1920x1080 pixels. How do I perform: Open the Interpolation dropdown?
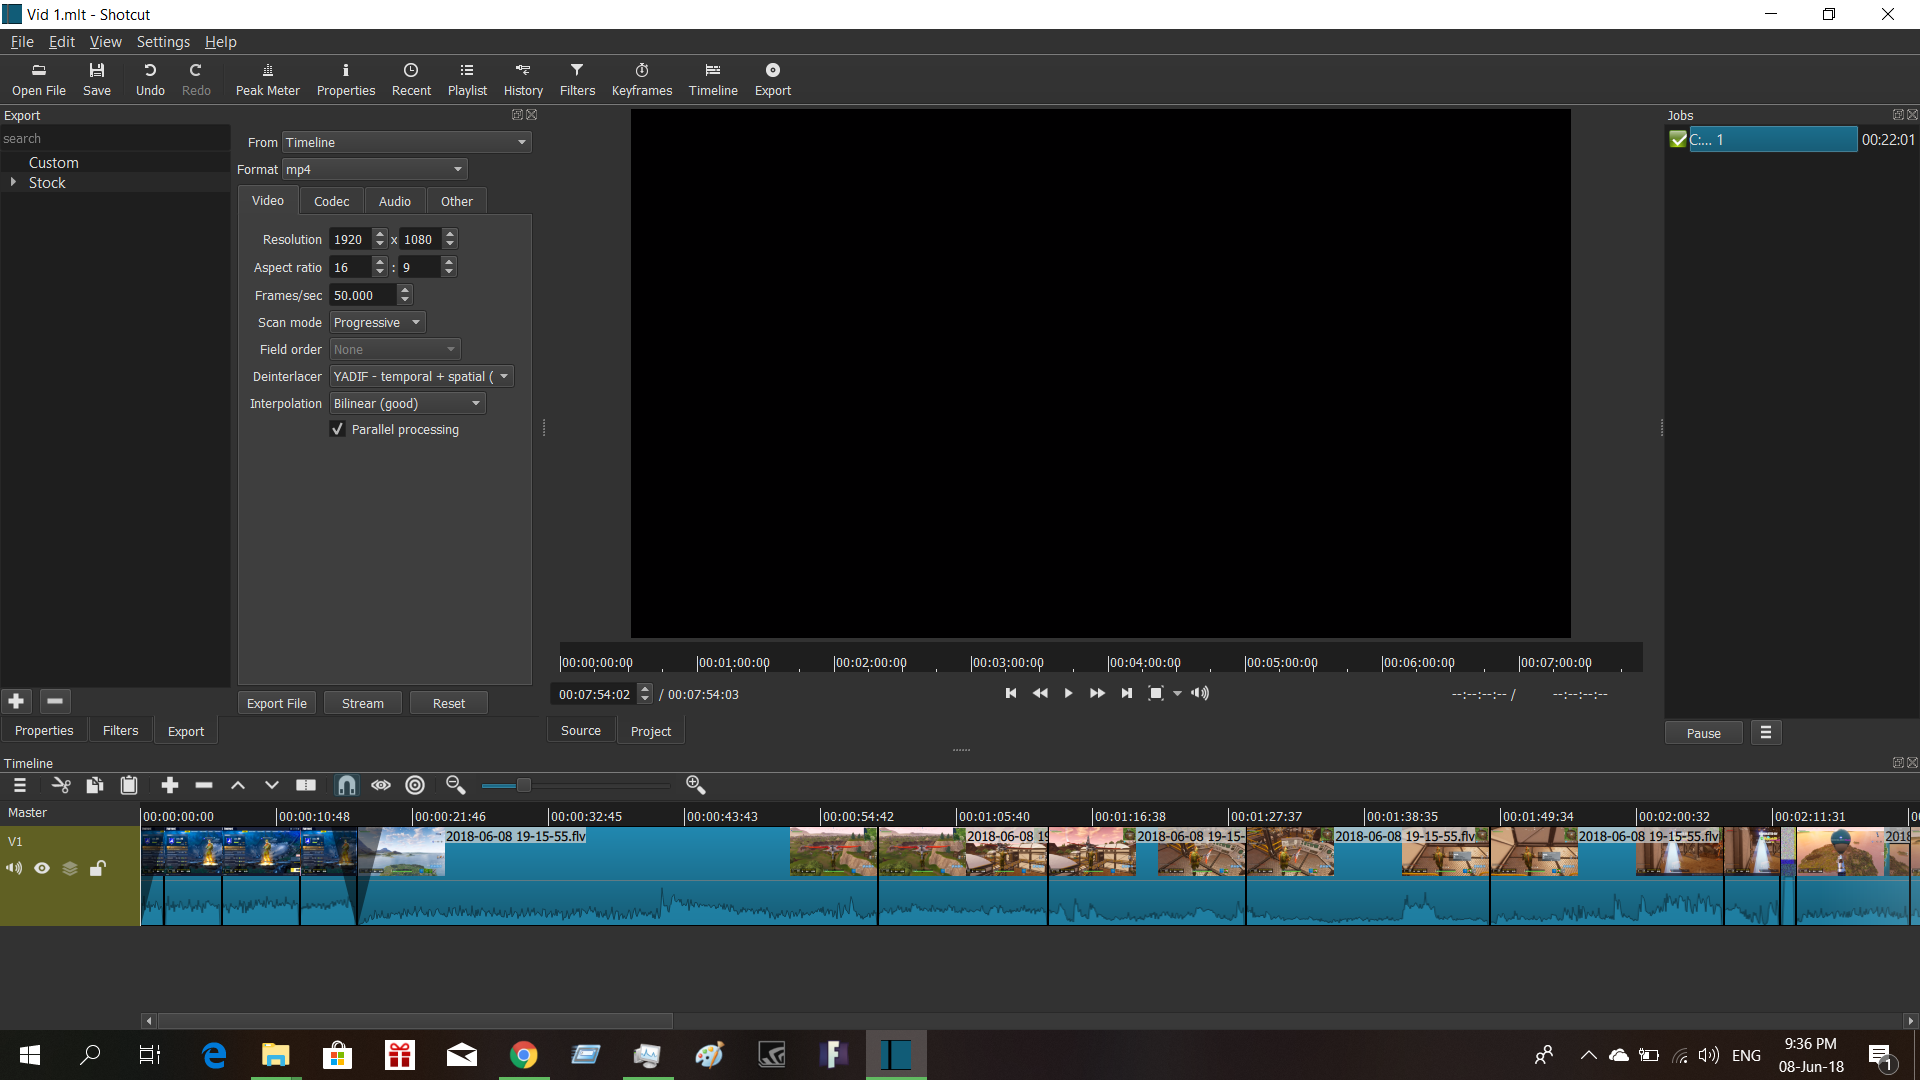click(x=407, y=403)
